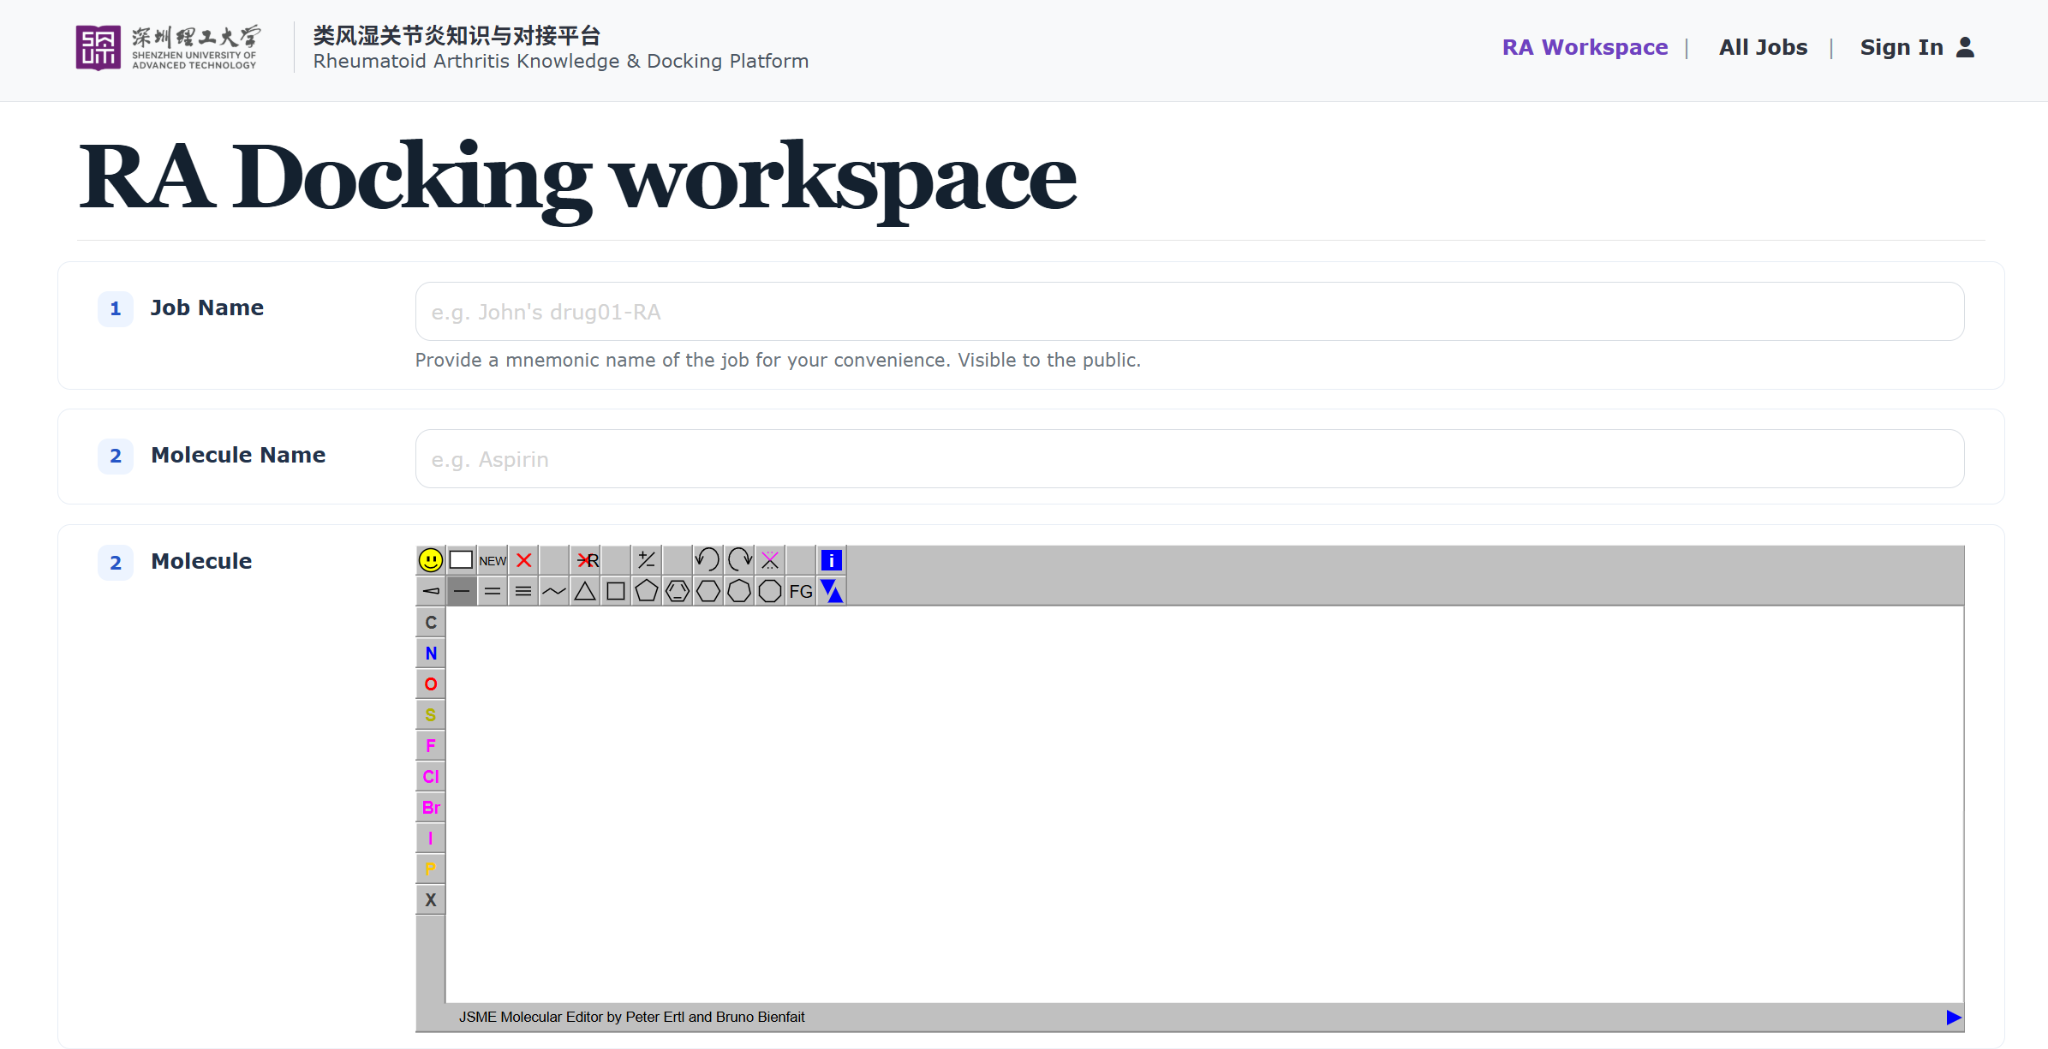The height and width of the screenshot is (1049, 2048).
Task: Select bromine atom Br
Action: [431, 807]
